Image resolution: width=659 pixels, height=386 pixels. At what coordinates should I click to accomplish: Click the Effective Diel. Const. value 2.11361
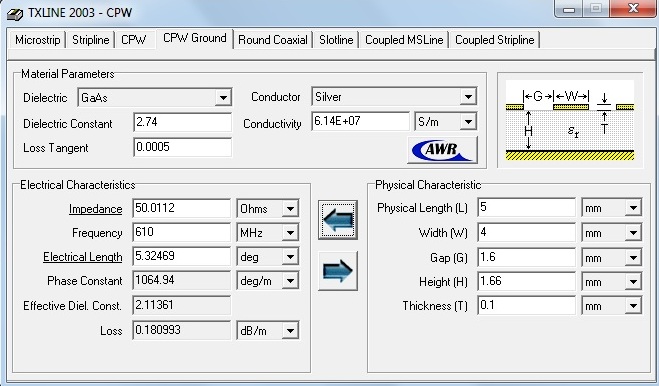pos(182,305)
